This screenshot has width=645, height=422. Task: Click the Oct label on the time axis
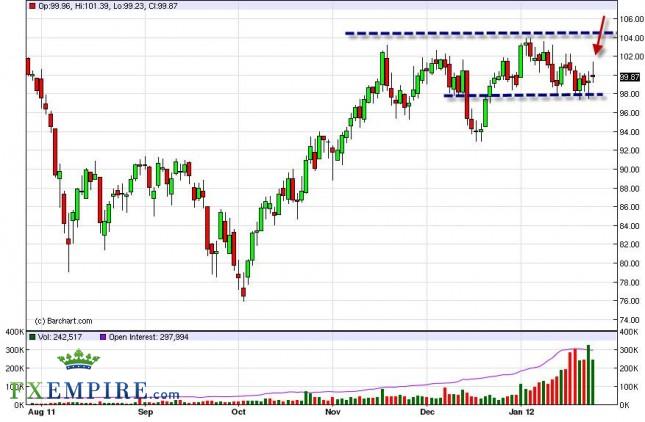point(239,411)
